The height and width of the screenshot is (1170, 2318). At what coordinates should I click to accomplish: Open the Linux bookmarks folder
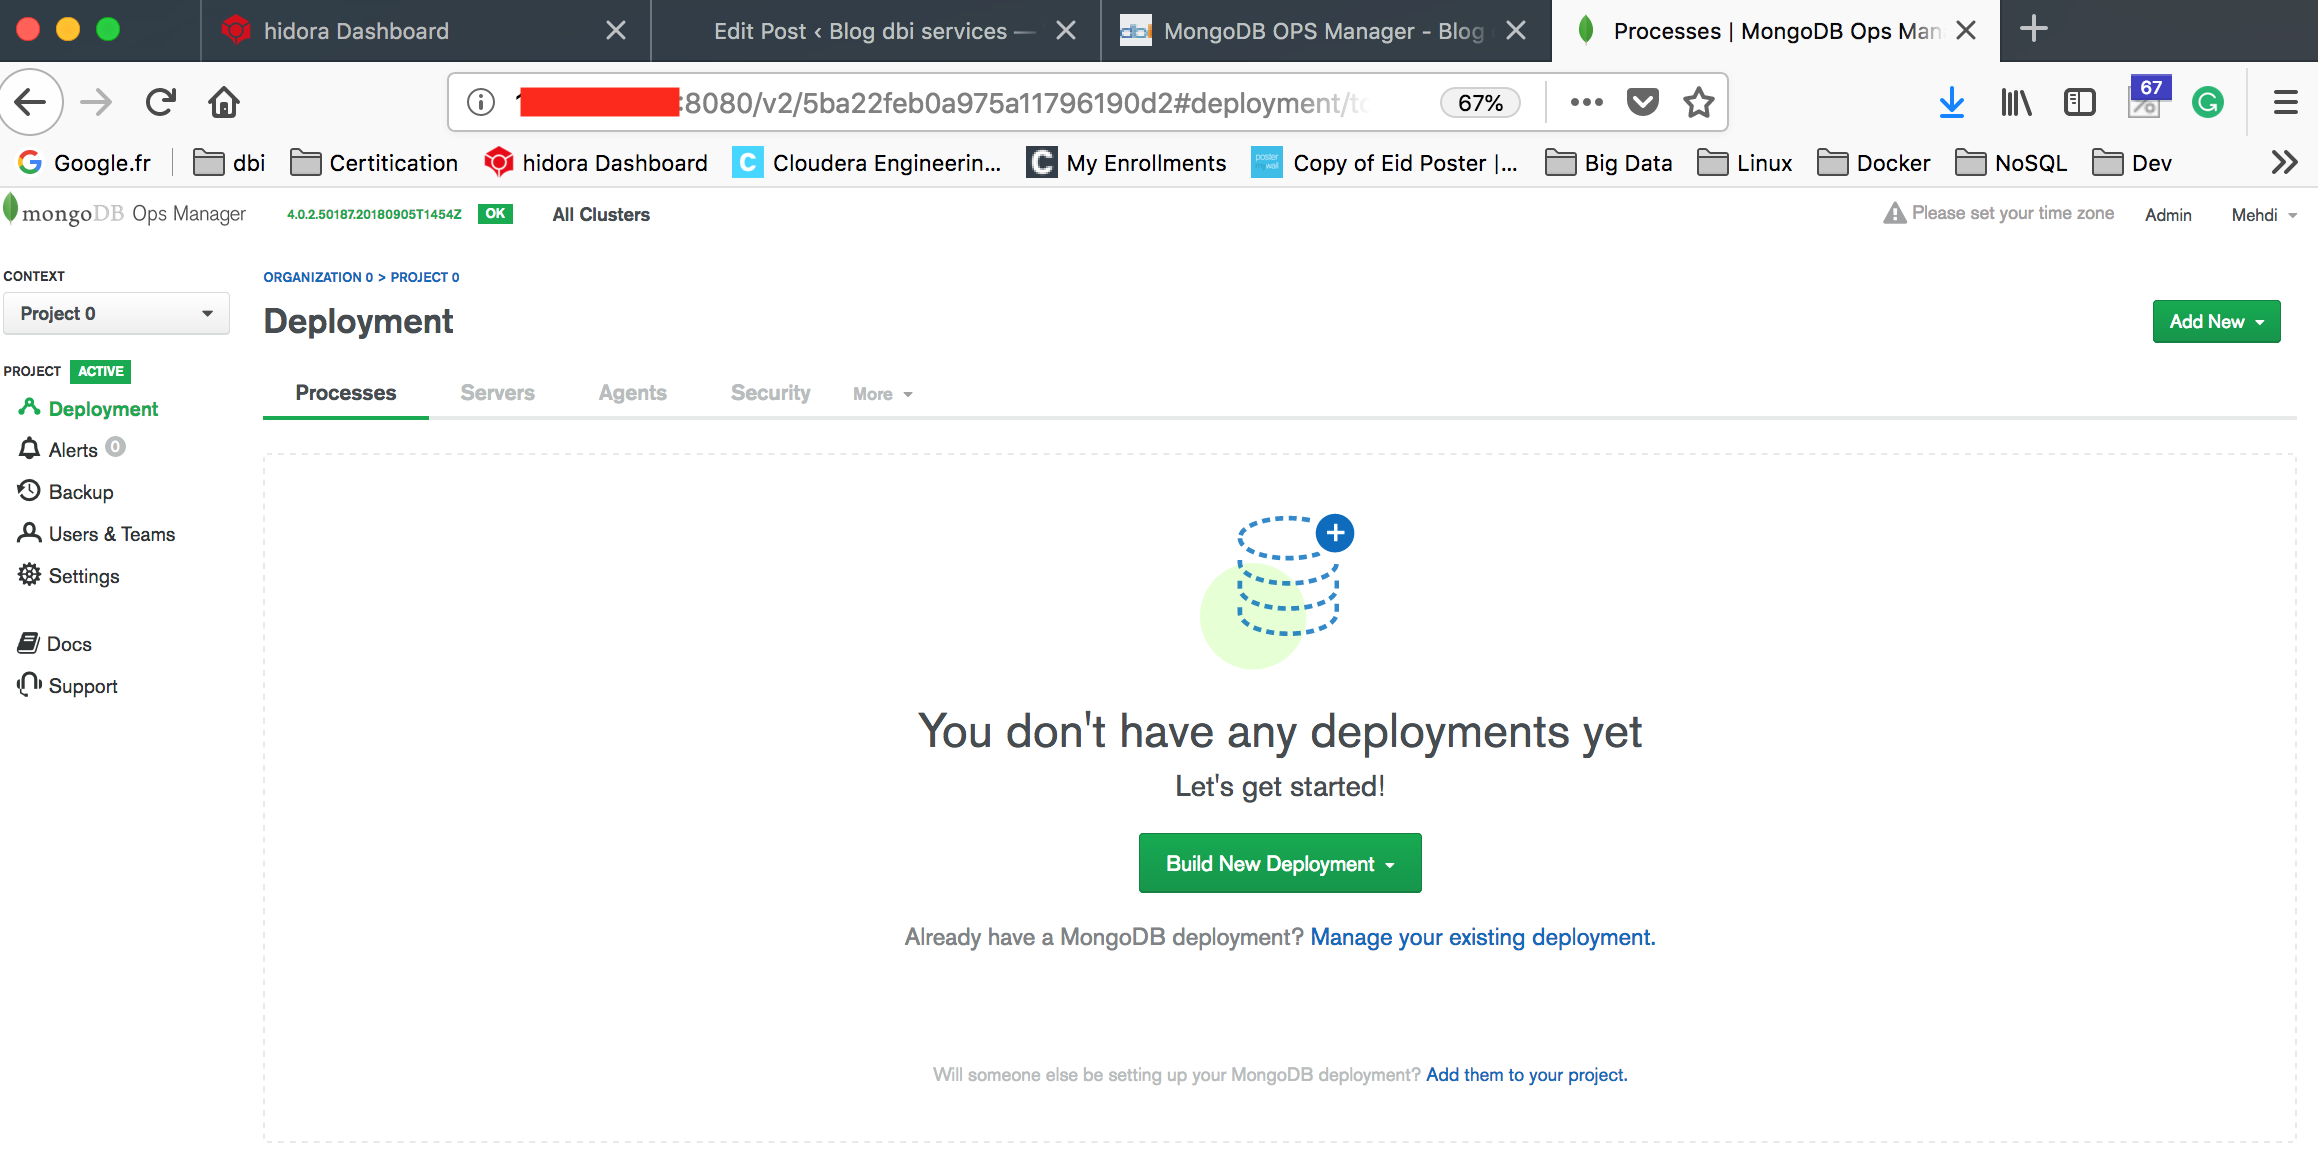[1745, 163]
